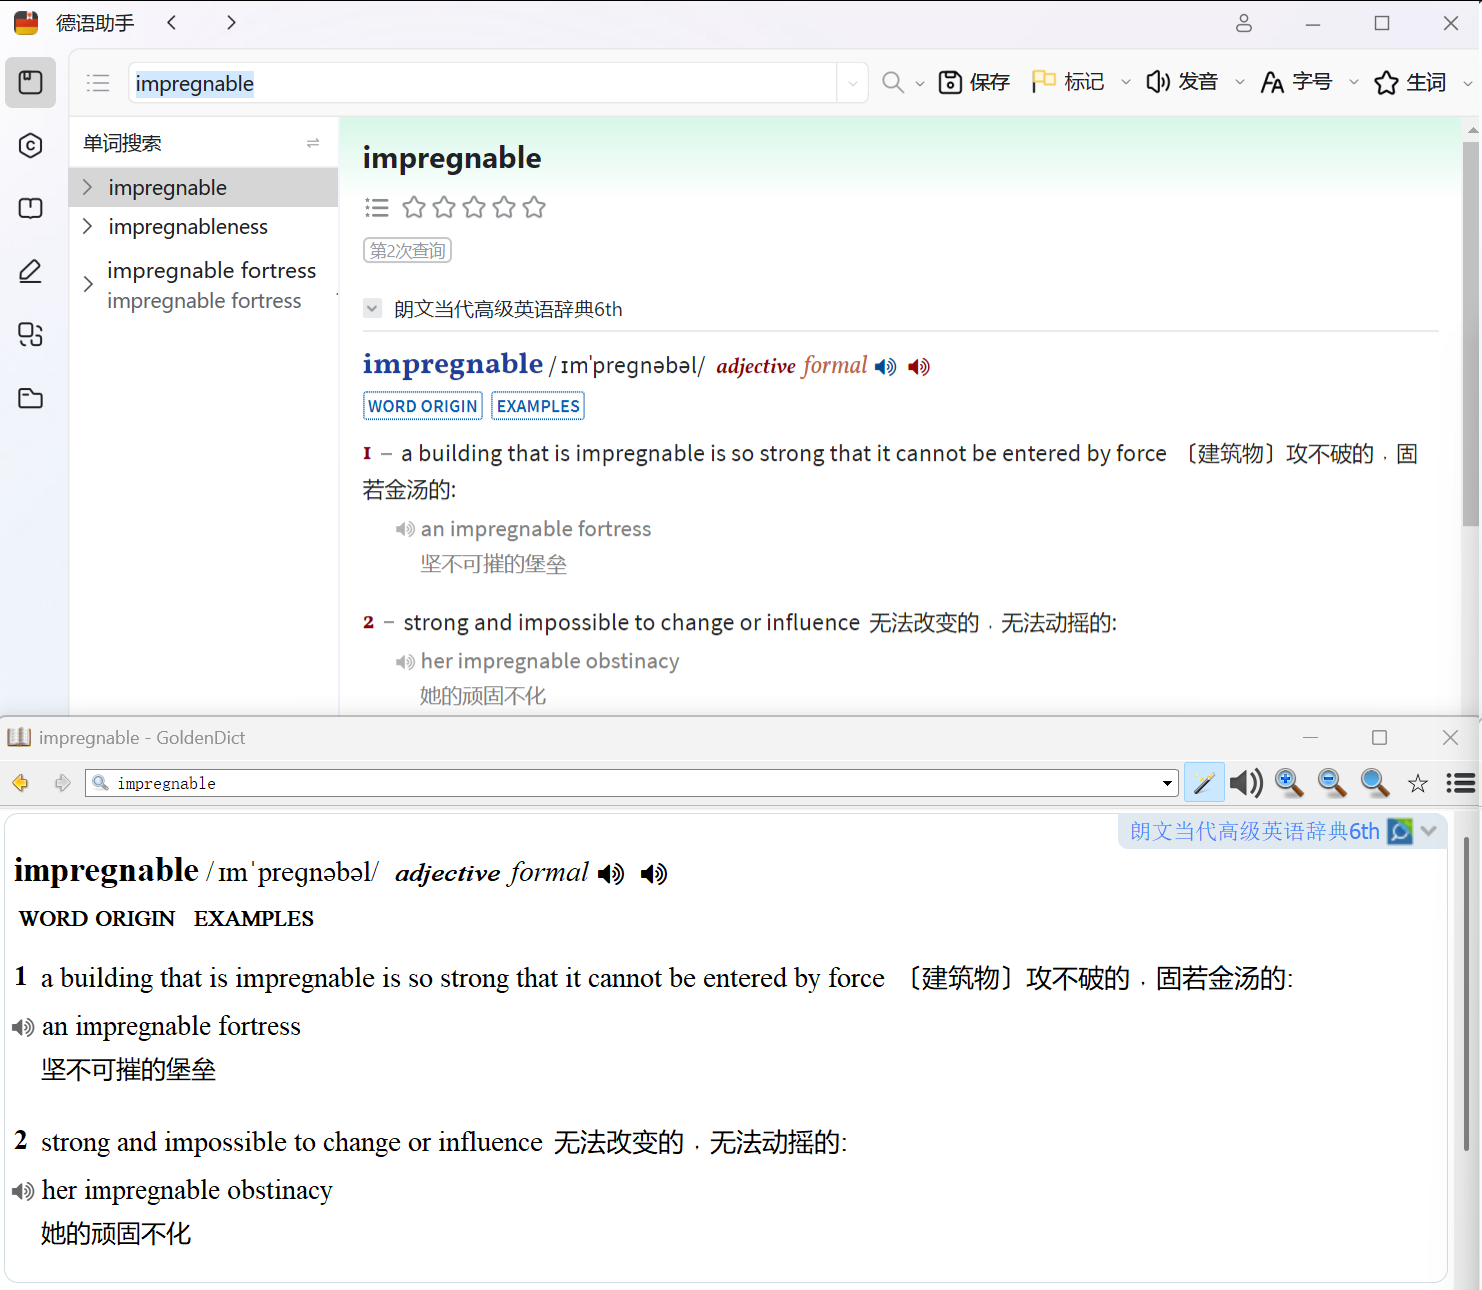This screenshot has width=1482, height=1290.
Task: Open the folder icon in left sidebar
Action: 30,398
